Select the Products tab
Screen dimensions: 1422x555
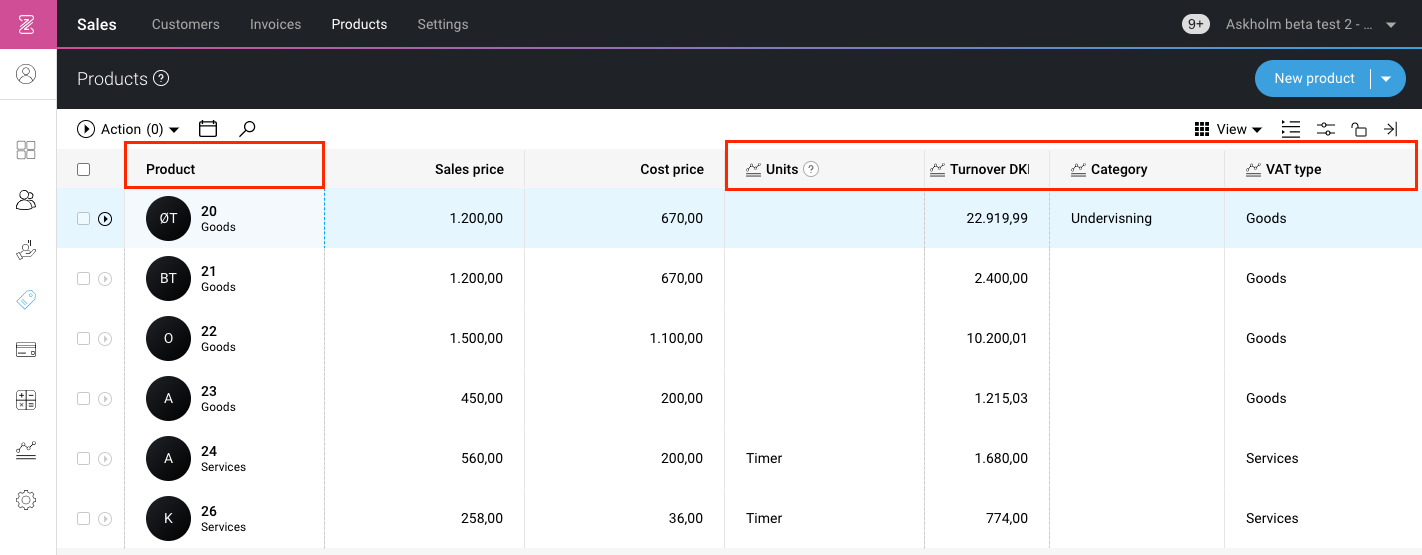pos(359,24)
